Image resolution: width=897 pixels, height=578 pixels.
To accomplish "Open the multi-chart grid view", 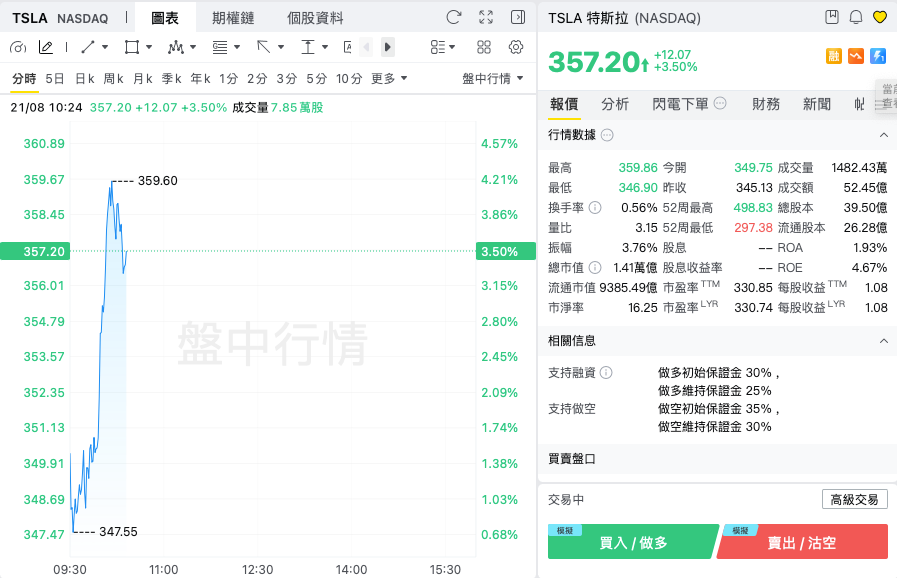I will click(x=484, y=47).
